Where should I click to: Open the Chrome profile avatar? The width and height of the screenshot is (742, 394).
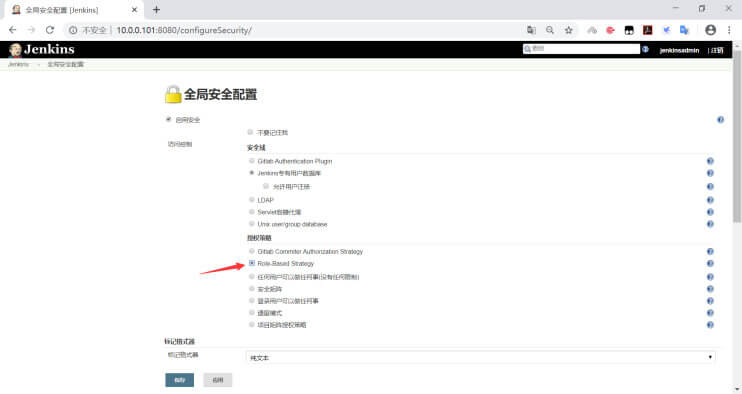click(710, 30)
